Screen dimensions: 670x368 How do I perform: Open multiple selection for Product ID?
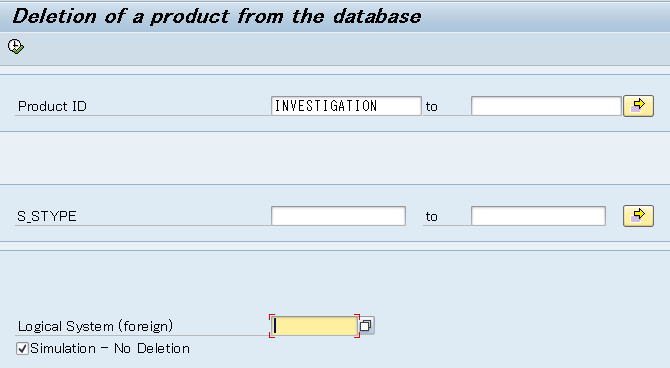[x=638, y=106]
